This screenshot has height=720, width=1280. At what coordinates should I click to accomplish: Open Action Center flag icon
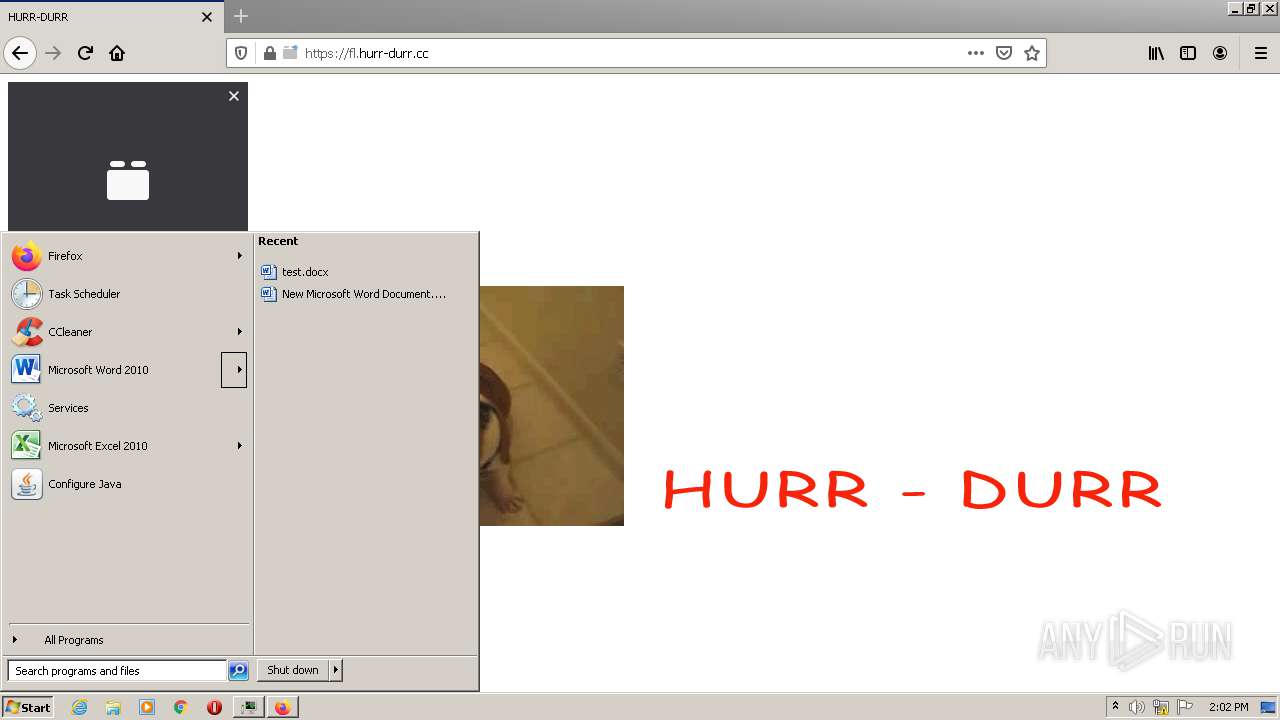pyautogui.click(x=1185, y=707)
